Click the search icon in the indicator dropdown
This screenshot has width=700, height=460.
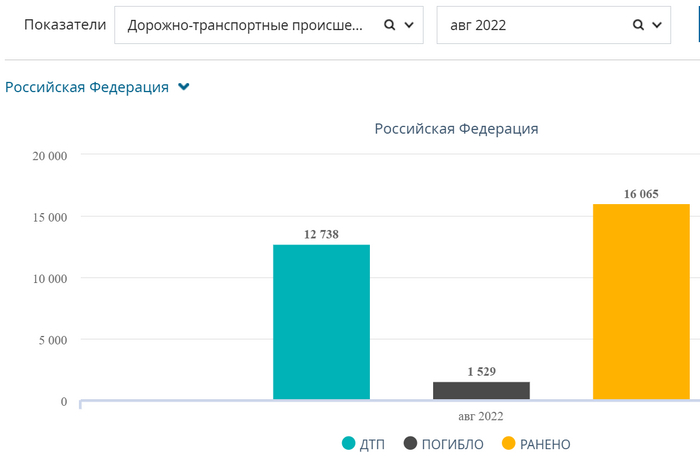click(x=390, y=26)
